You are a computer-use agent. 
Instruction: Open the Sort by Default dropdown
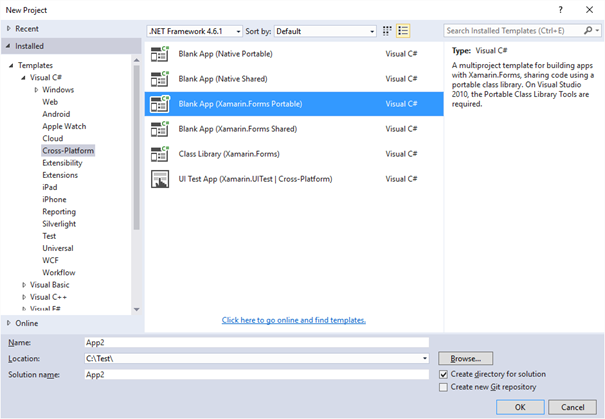[x=325, y=31]
